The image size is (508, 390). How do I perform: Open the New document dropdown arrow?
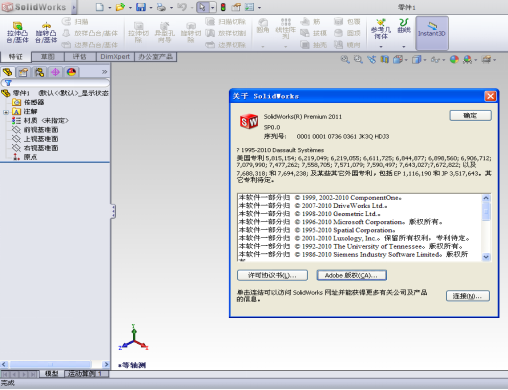tap(110, 7)
